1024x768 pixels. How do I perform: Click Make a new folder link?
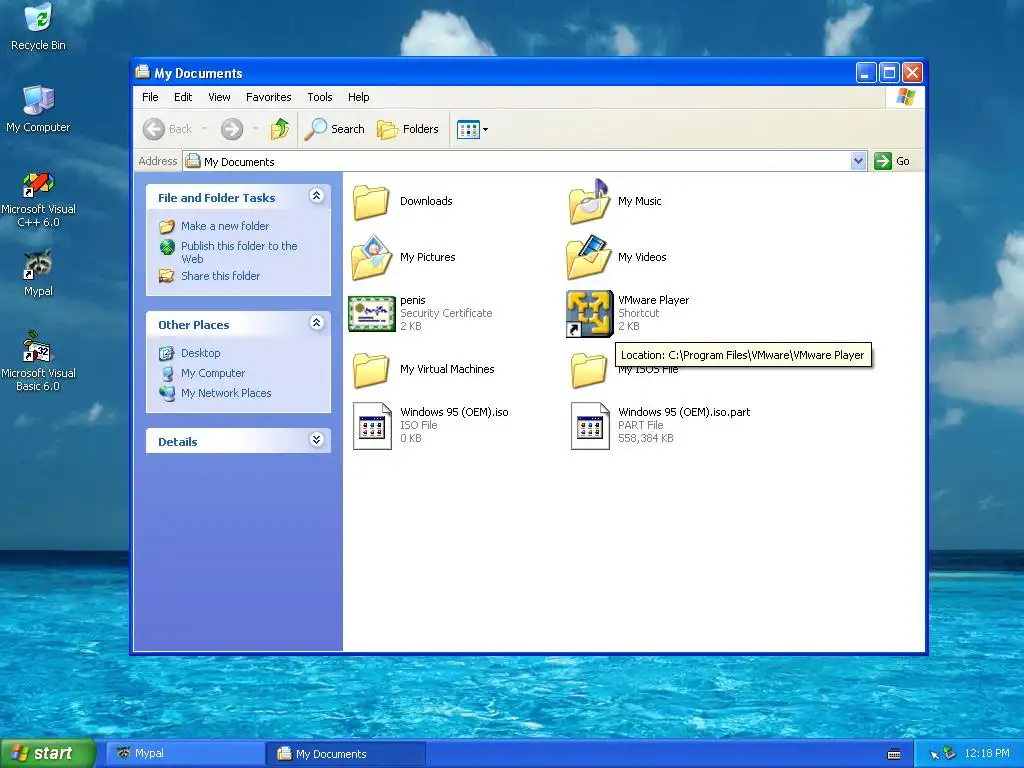coord(225,226)
